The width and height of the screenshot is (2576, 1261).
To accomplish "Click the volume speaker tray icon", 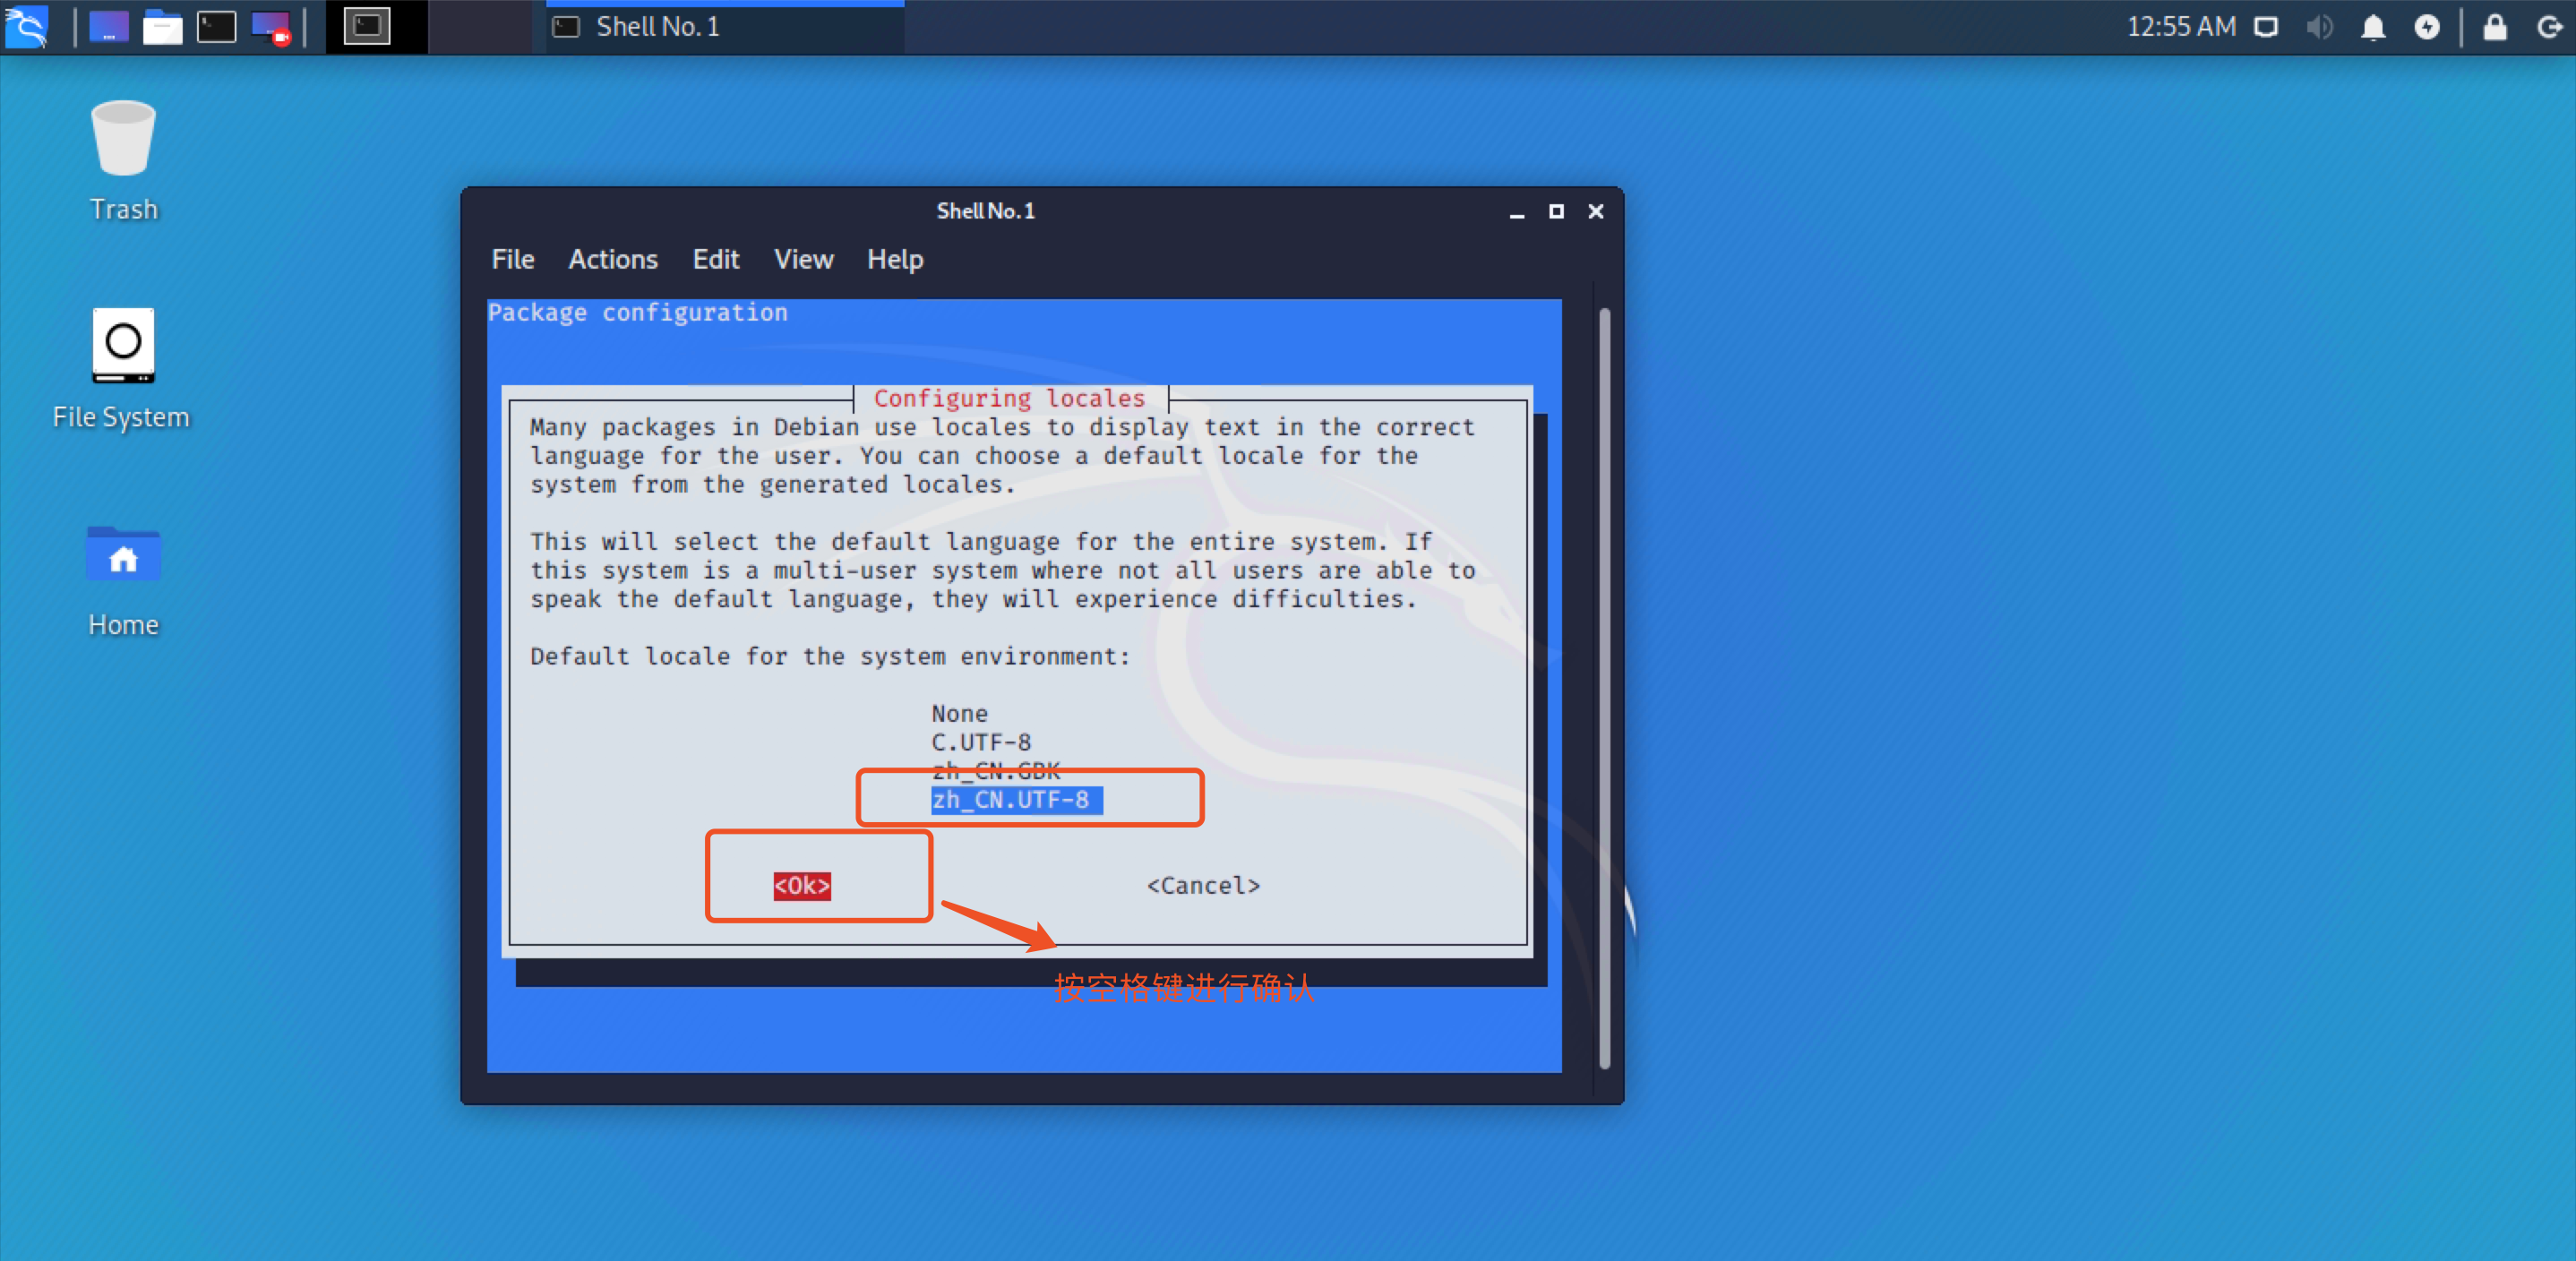I will tap(2319, 27).
